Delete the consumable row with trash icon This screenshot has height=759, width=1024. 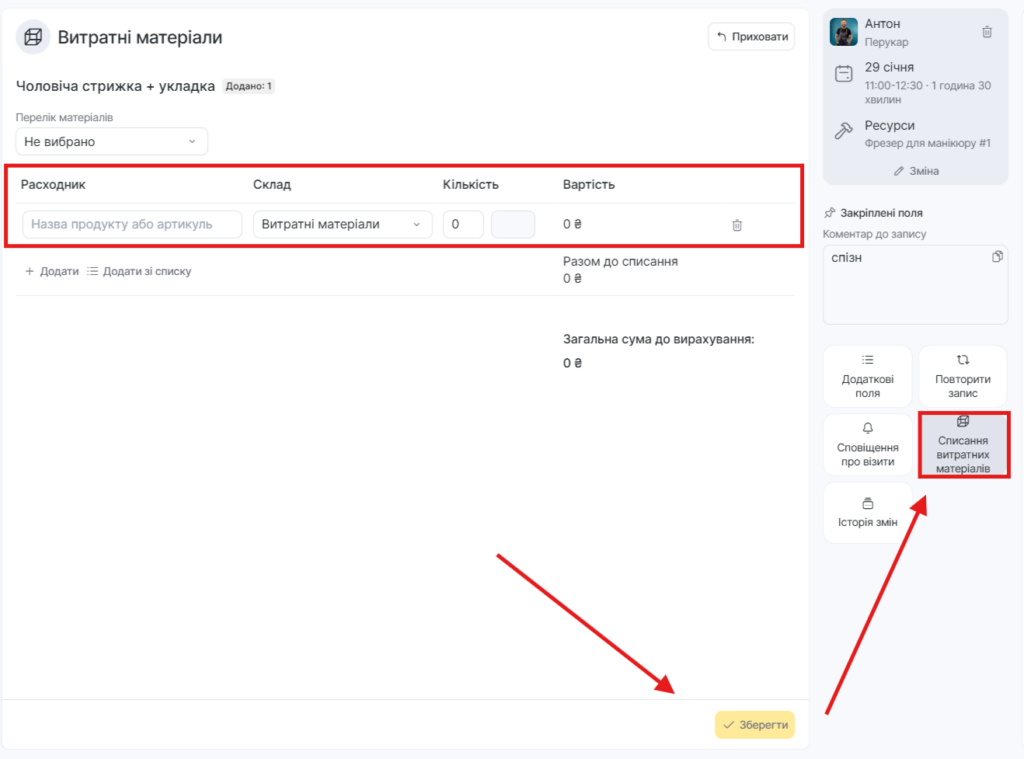pyautogui.click(x=737, y=225)
